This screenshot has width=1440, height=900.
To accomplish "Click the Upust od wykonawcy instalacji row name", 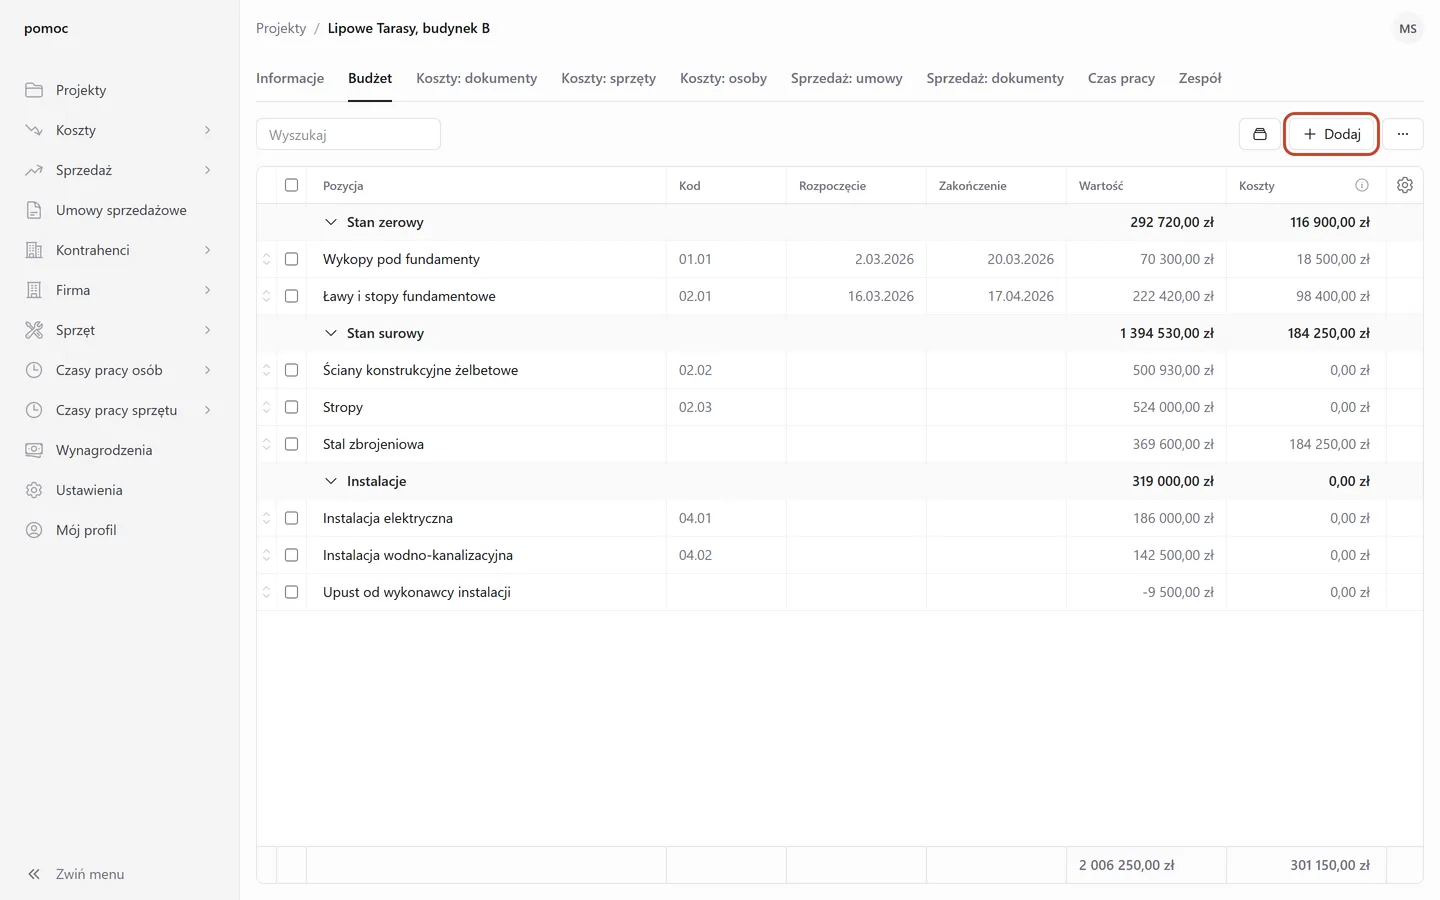I will [417, 592].
